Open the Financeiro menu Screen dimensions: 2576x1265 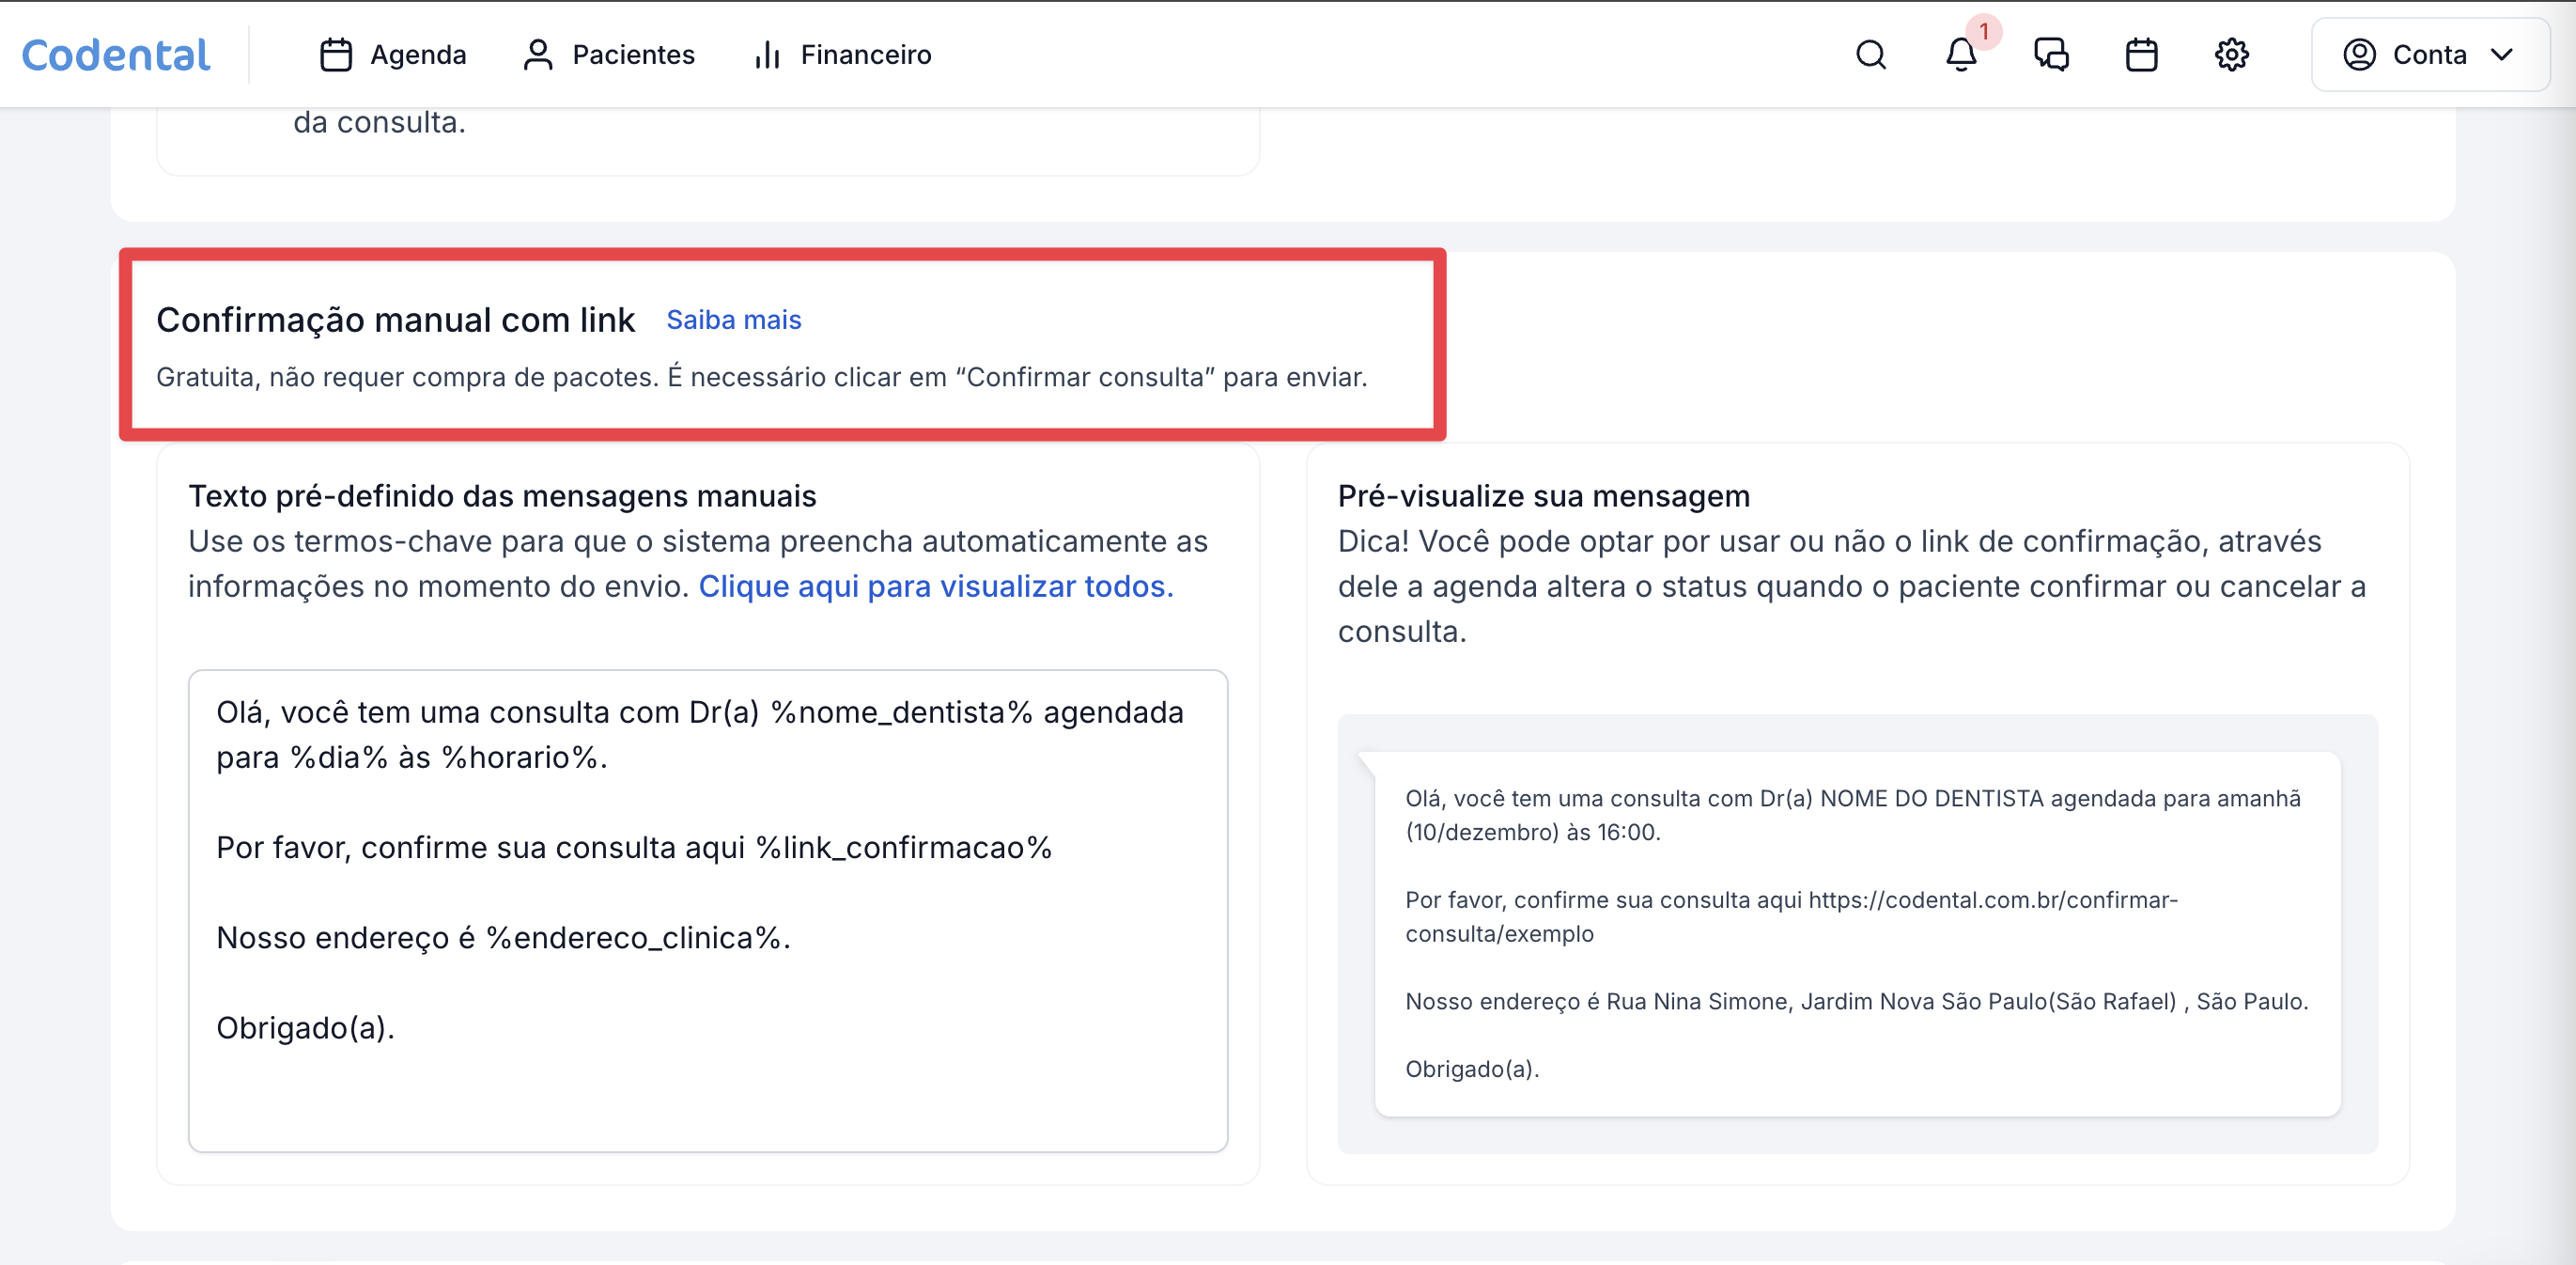(865, 54)
